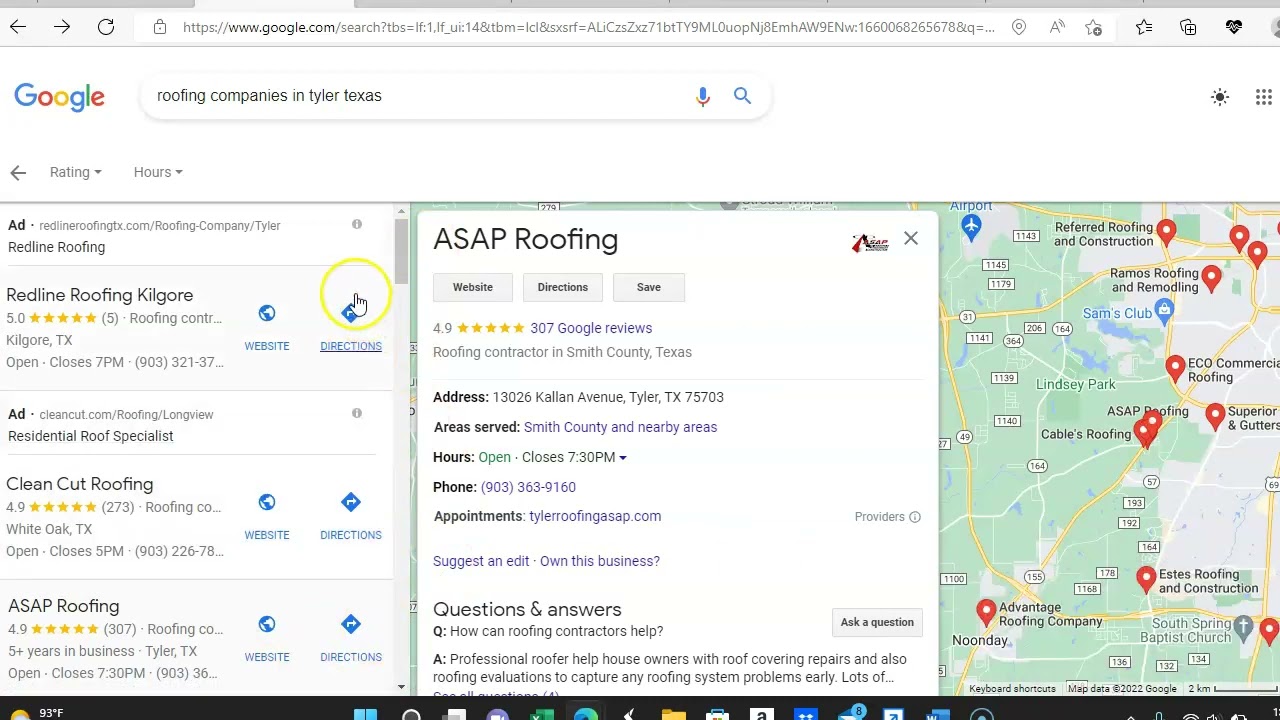Click the Google logo
Screen dimensions: 1280x720
(59, 97)
